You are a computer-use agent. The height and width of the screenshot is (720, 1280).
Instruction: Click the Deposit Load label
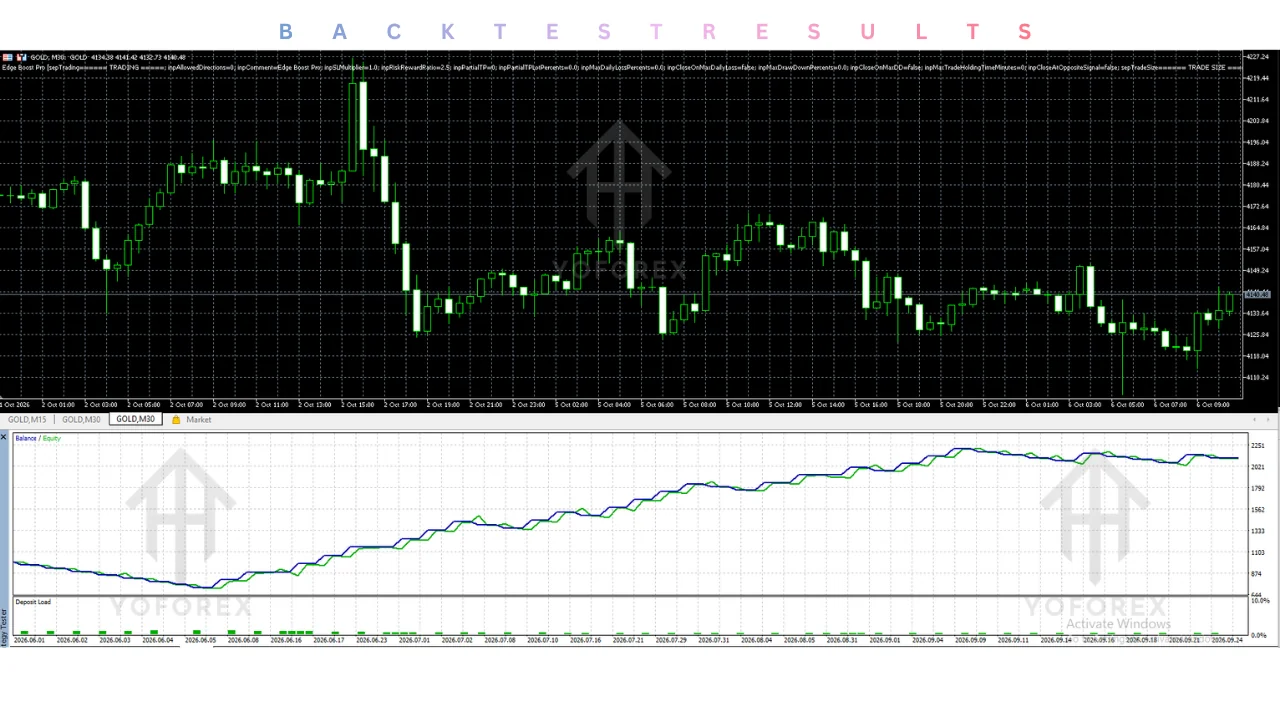point(33,602)
